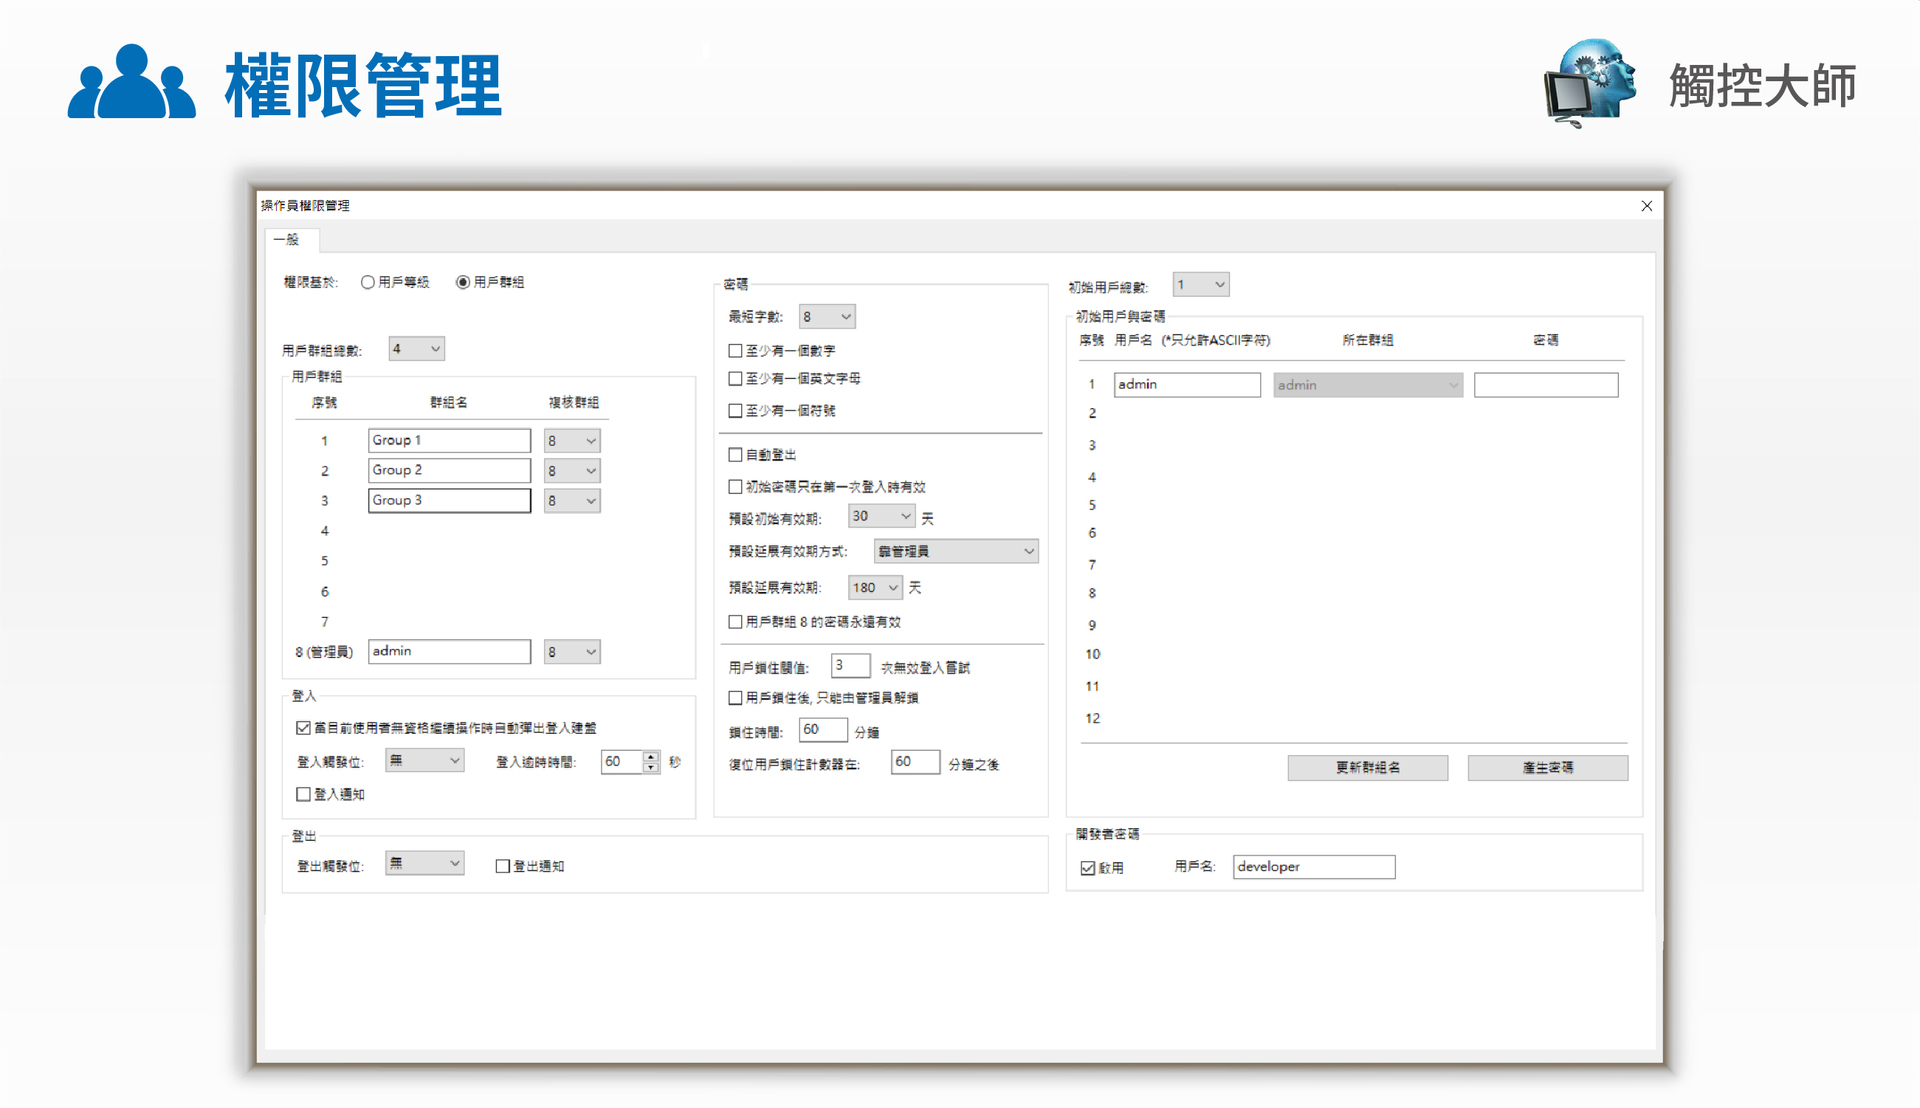Enable 登出通知 in the 登出 section
This screenshot has height=1108, width=1920.
pos(503,866)
